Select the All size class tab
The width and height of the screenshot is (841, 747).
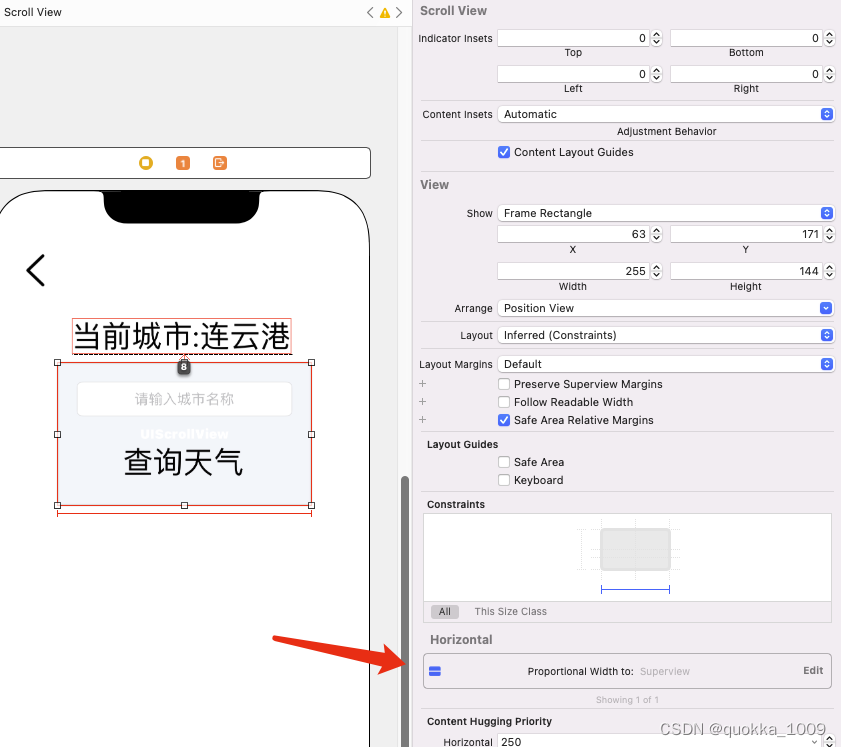[x=444, y=611]
